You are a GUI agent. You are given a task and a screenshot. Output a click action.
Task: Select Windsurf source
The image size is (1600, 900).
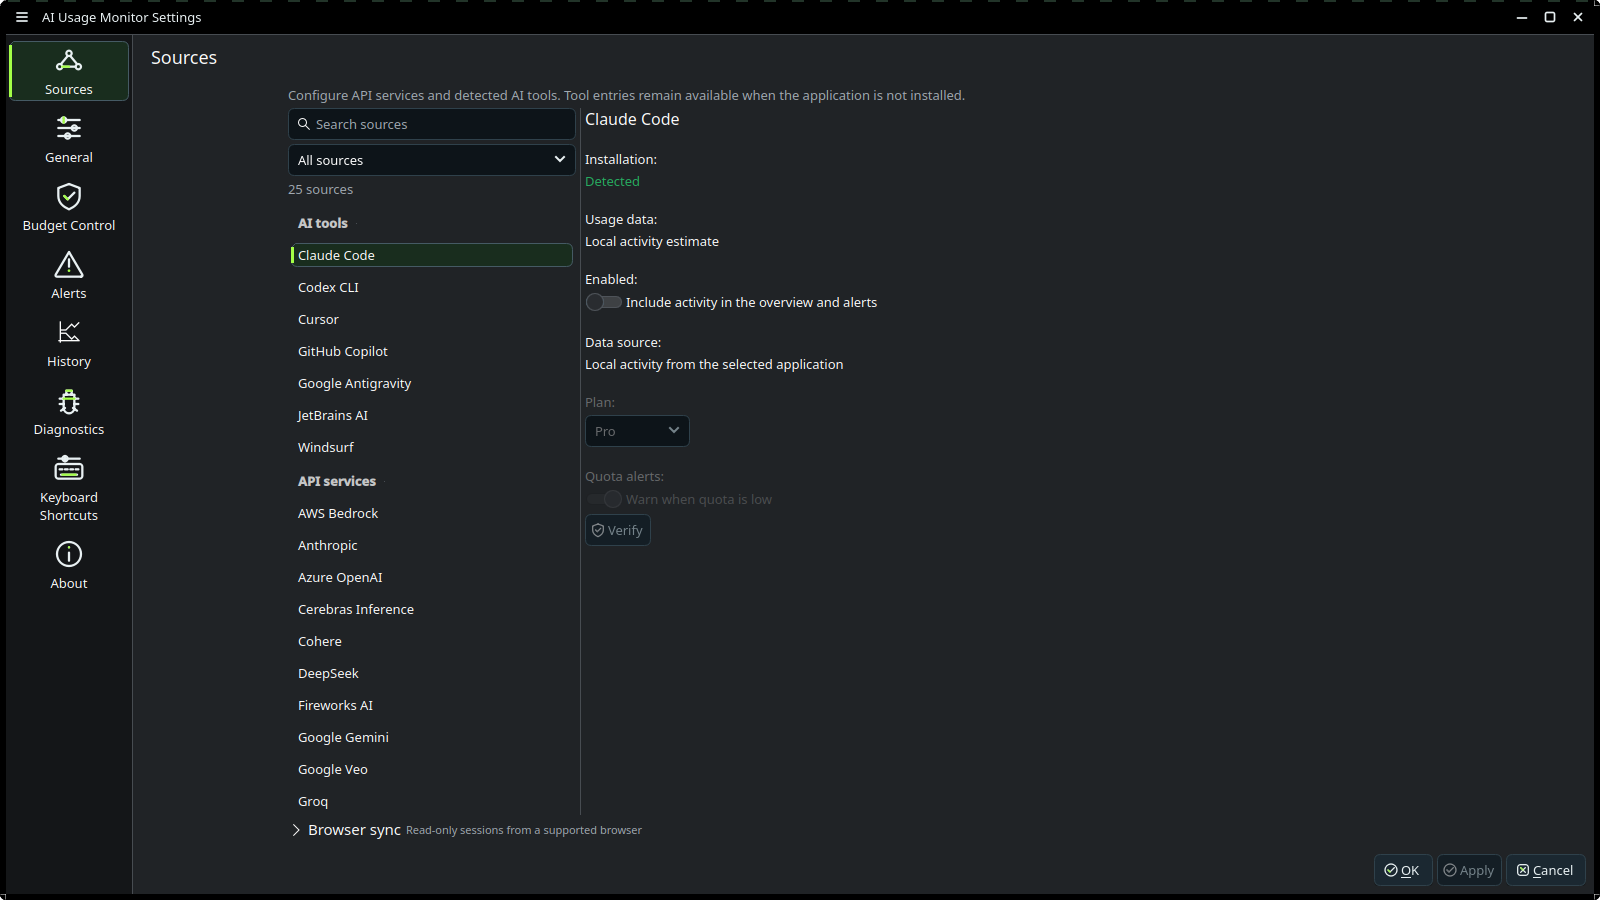click(431, 447)
